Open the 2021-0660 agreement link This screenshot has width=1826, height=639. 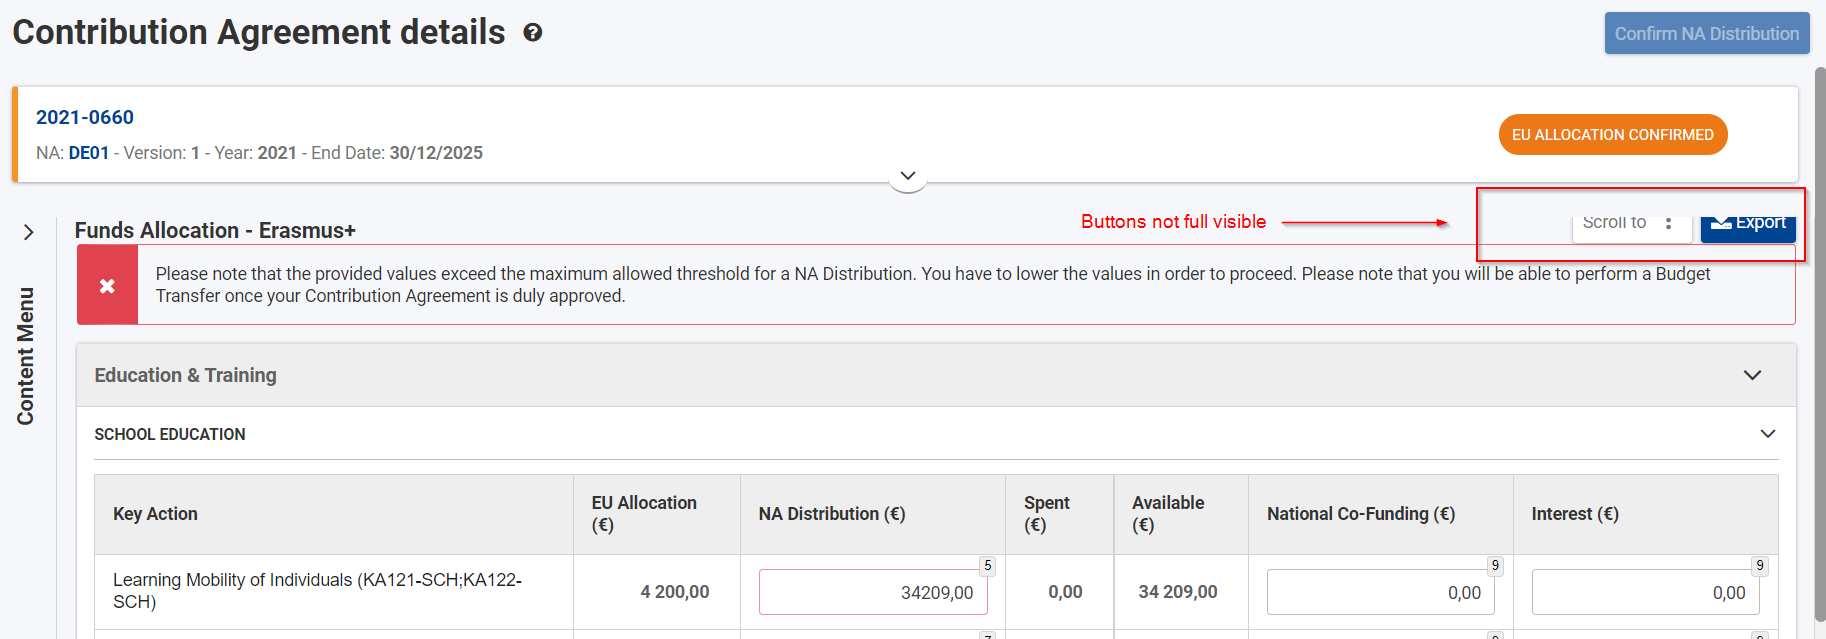pyautogui.click(x=85, y=117)
